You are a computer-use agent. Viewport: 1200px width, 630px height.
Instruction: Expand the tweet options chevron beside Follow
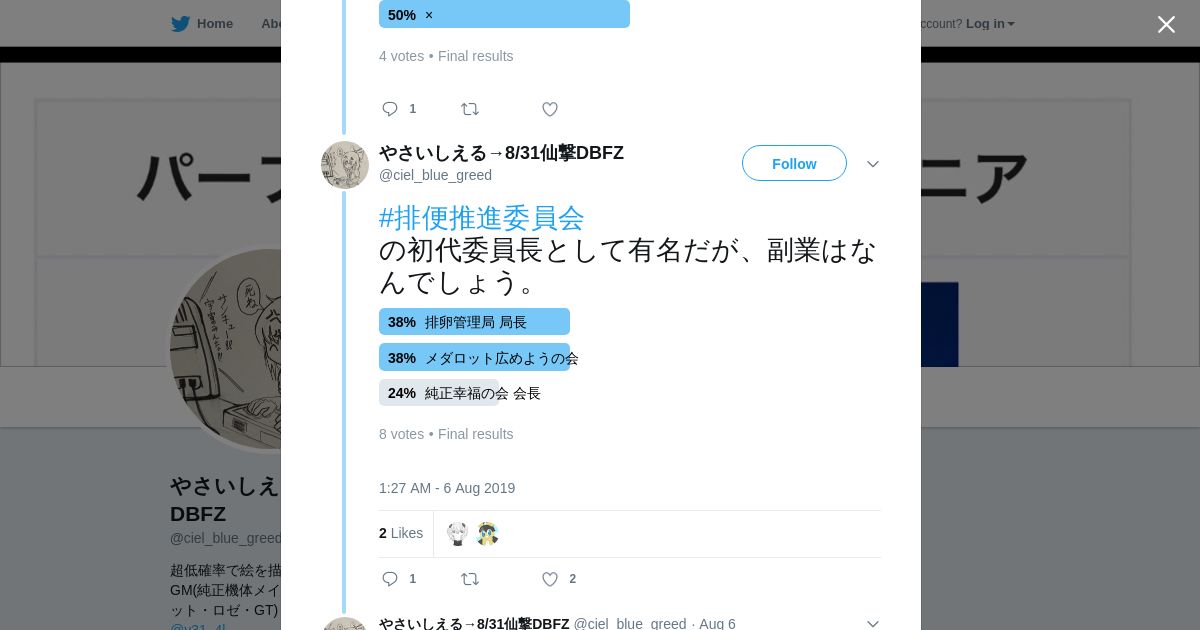tap(873, 164)
